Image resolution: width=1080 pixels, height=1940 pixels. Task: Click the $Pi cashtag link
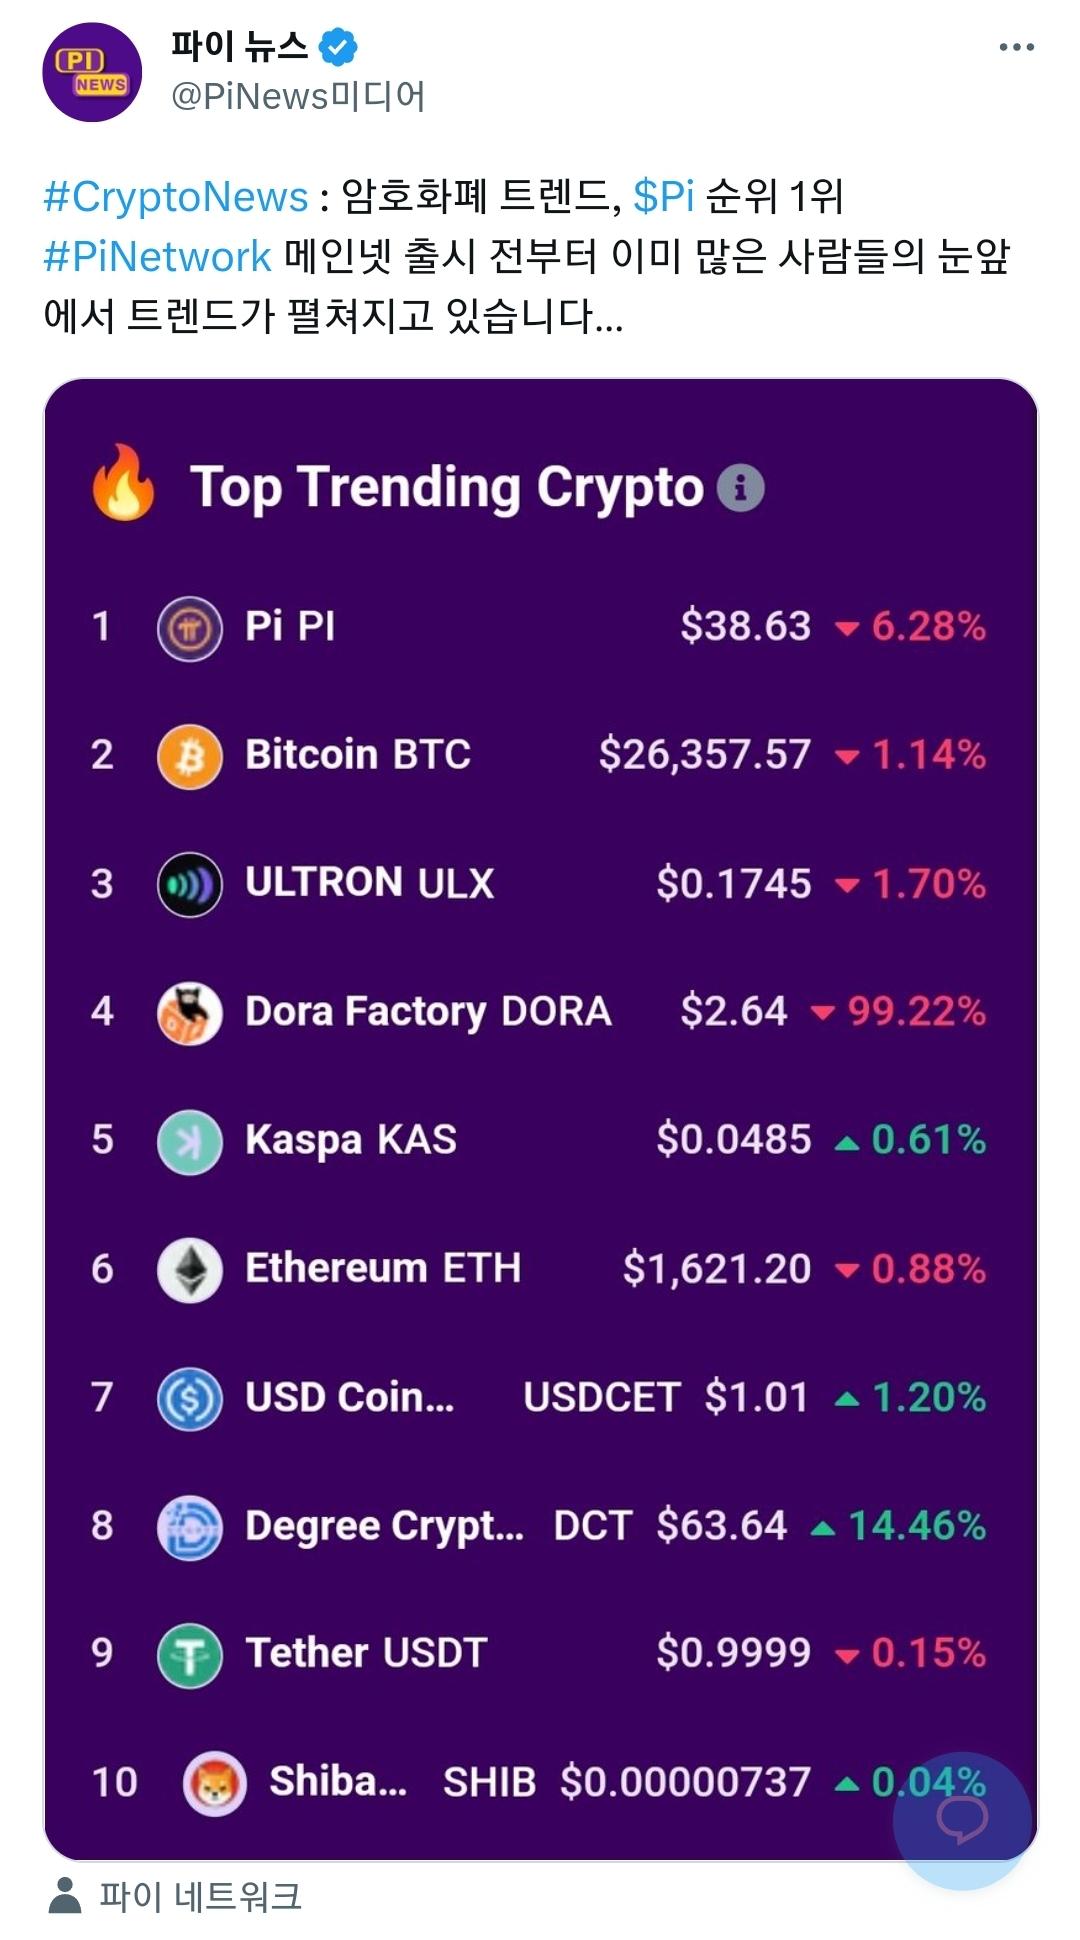click(x=664, y=197)
